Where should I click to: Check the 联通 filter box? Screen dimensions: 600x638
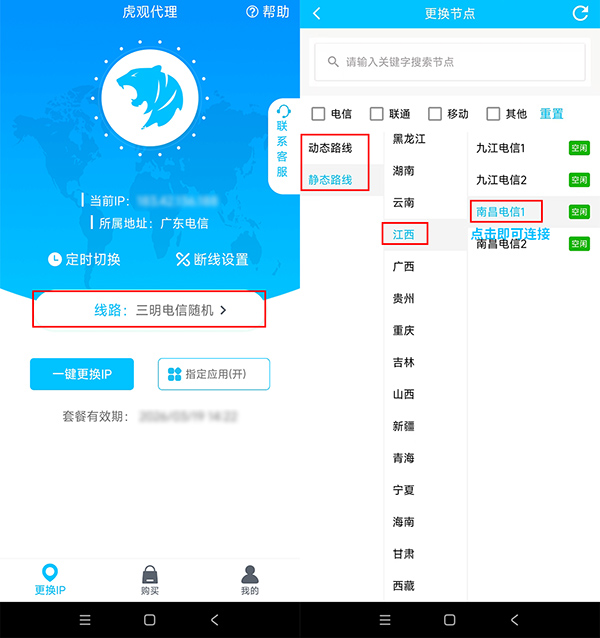coord(376,114)
